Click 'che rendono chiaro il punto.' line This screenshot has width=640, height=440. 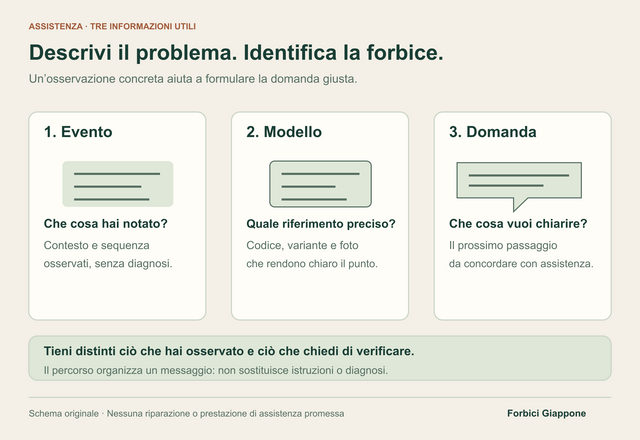pos(312,264)
